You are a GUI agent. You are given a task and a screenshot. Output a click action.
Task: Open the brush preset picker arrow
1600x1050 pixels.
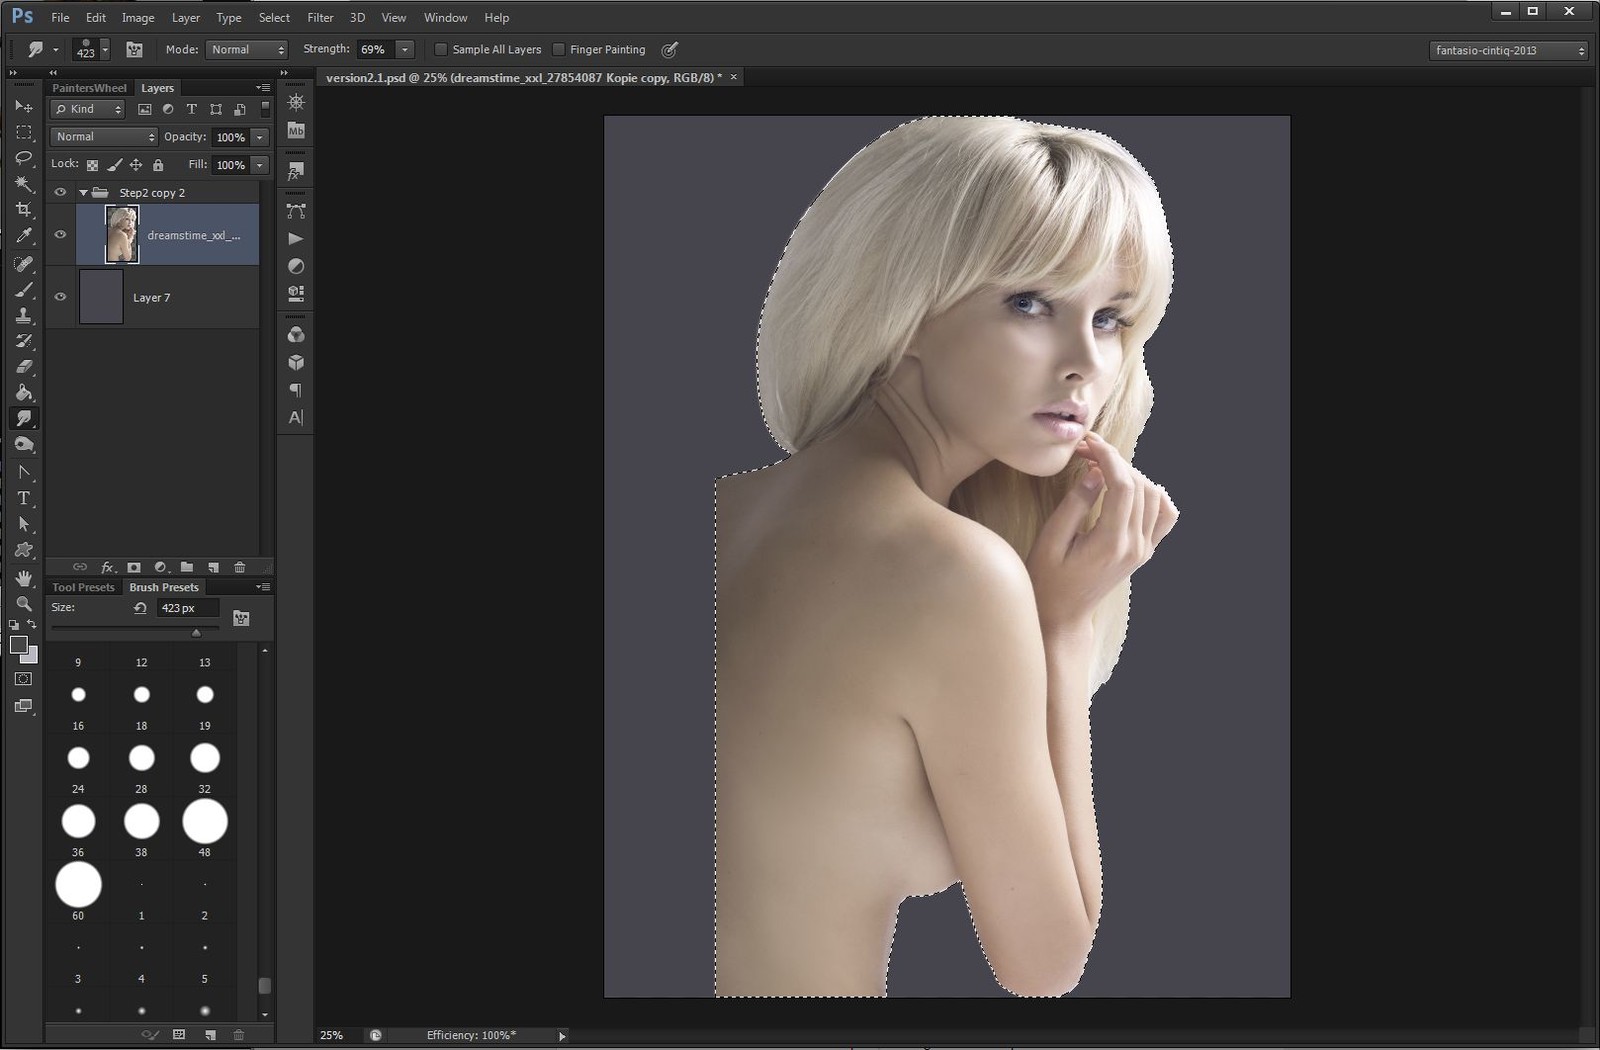pyautogui.click(x=105, y=49)
